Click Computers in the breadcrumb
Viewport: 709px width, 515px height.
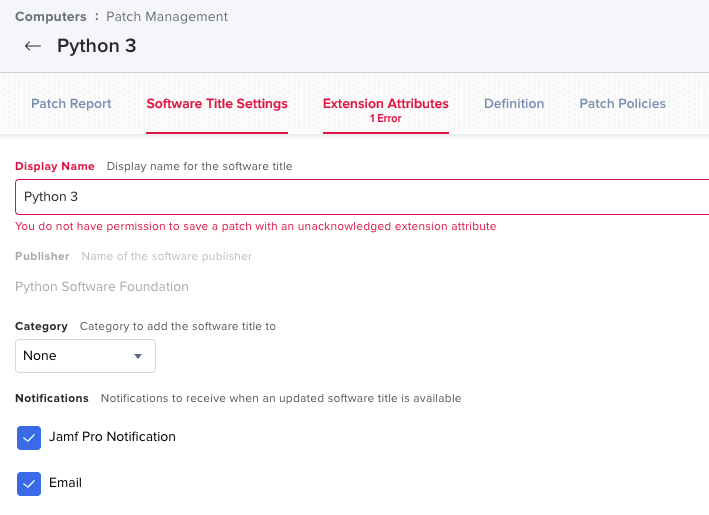click(51, 17)
